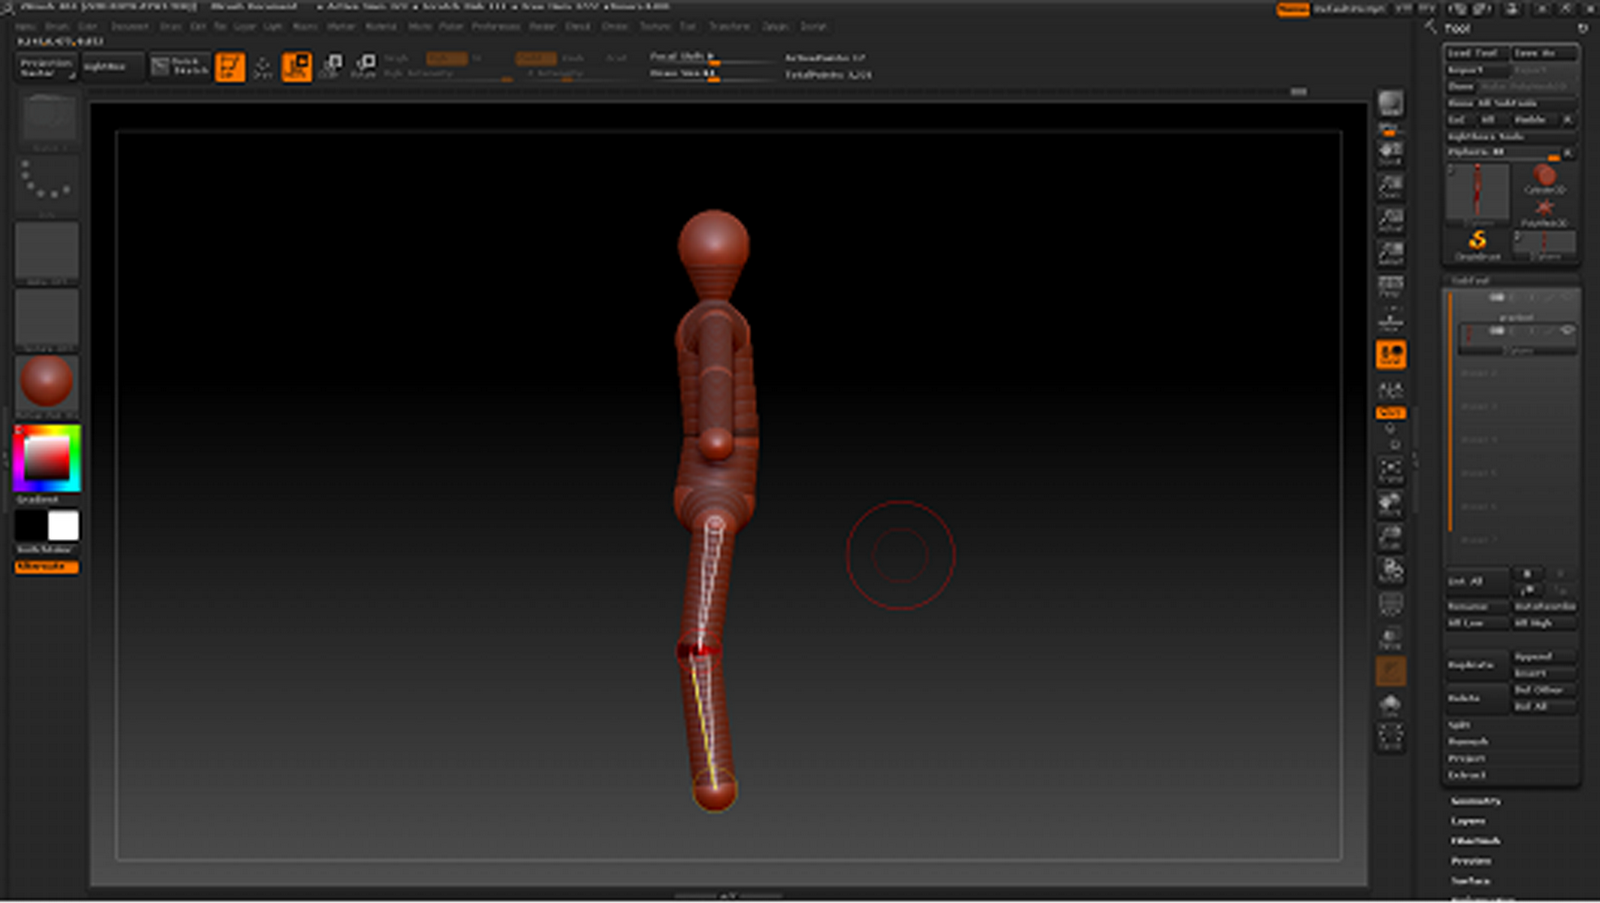Click the Frame icon in right shelf

[x=1390, y=470]
